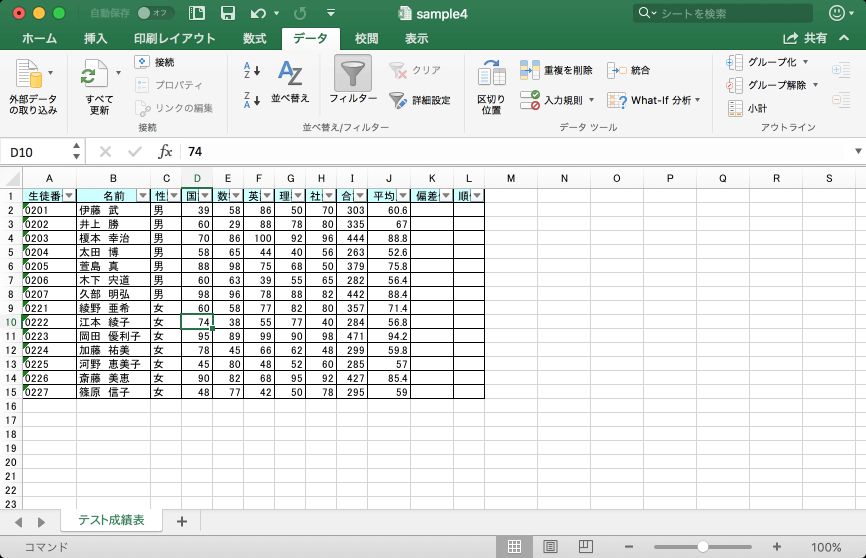The image size is (866, 558).
Task: Open filter dropdown for 性 column
Action: (174, 196)
